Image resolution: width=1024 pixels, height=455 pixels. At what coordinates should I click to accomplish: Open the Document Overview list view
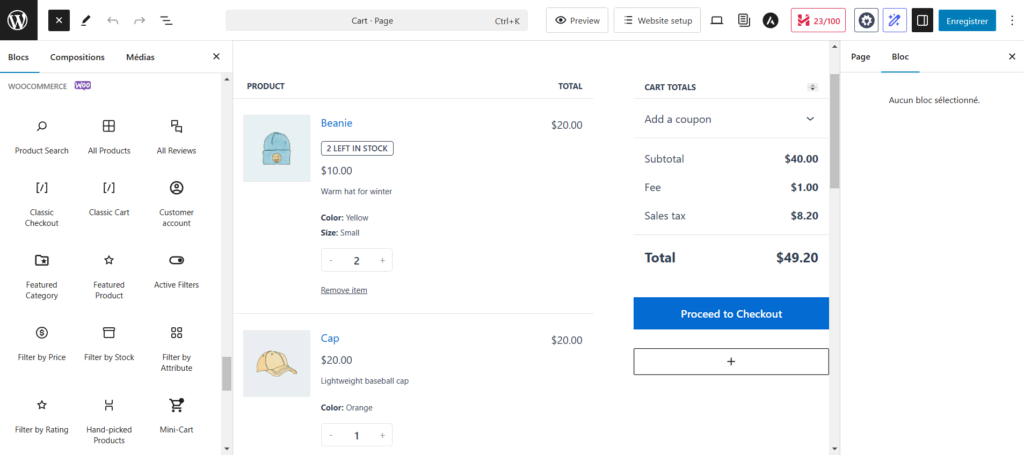166,20
